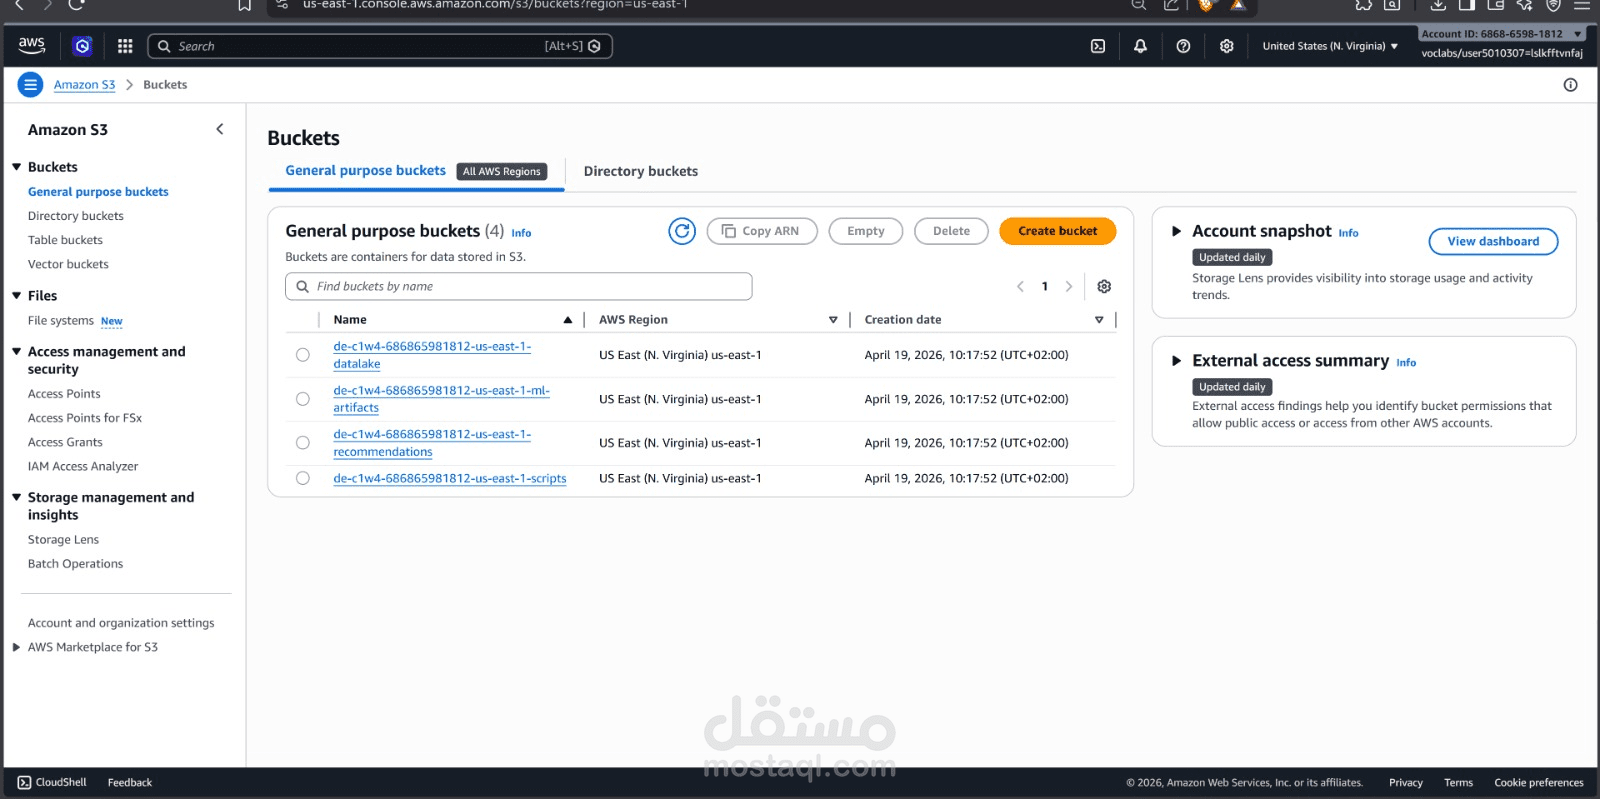Select the datalake bucket radio button
1600x799 pixels.
(x=303, y=355)
